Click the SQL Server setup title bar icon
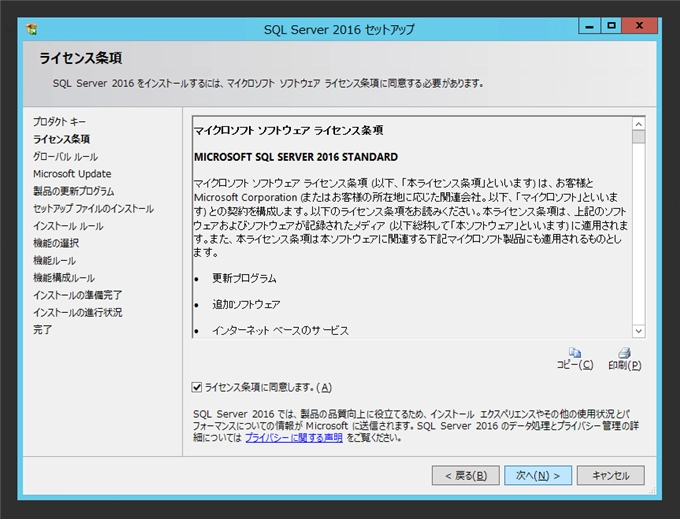This screenshot has height=519, width=680. coord(32,29)
